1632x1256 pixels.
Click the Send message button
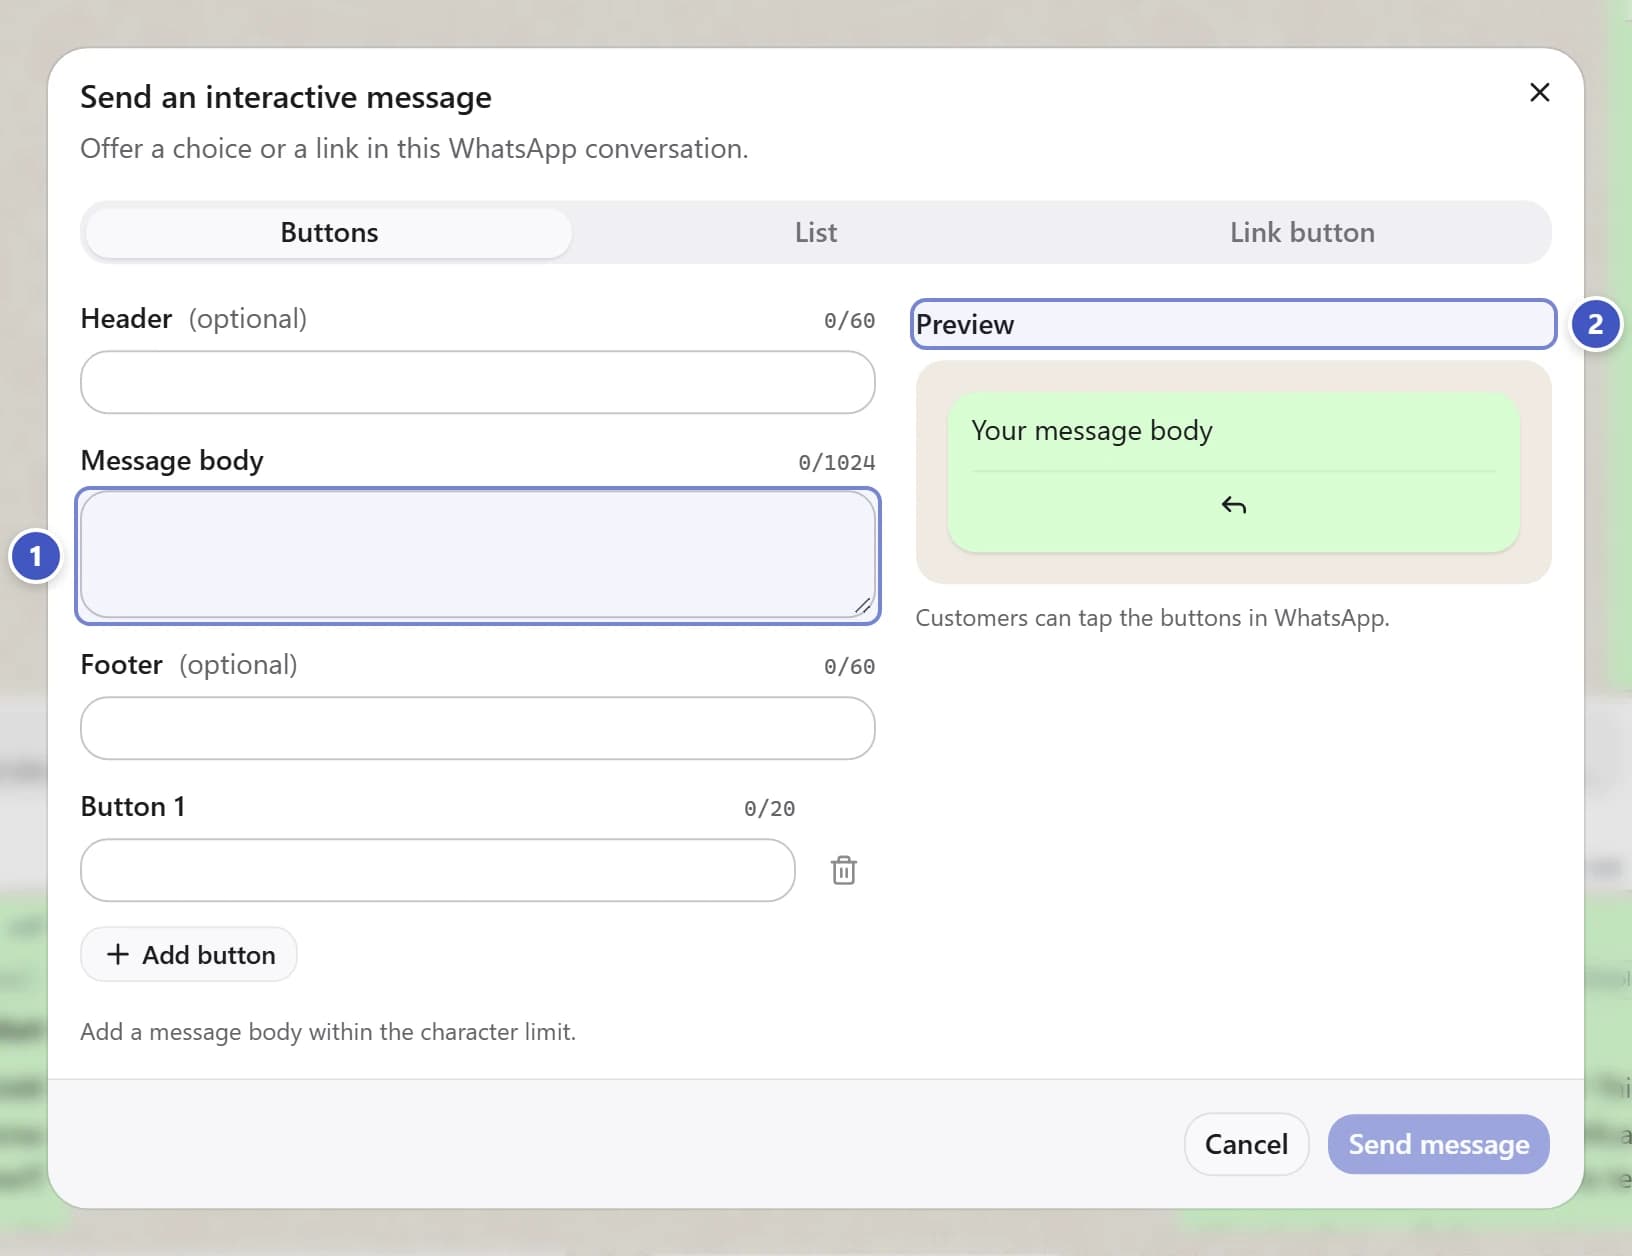point(1438,1144)
